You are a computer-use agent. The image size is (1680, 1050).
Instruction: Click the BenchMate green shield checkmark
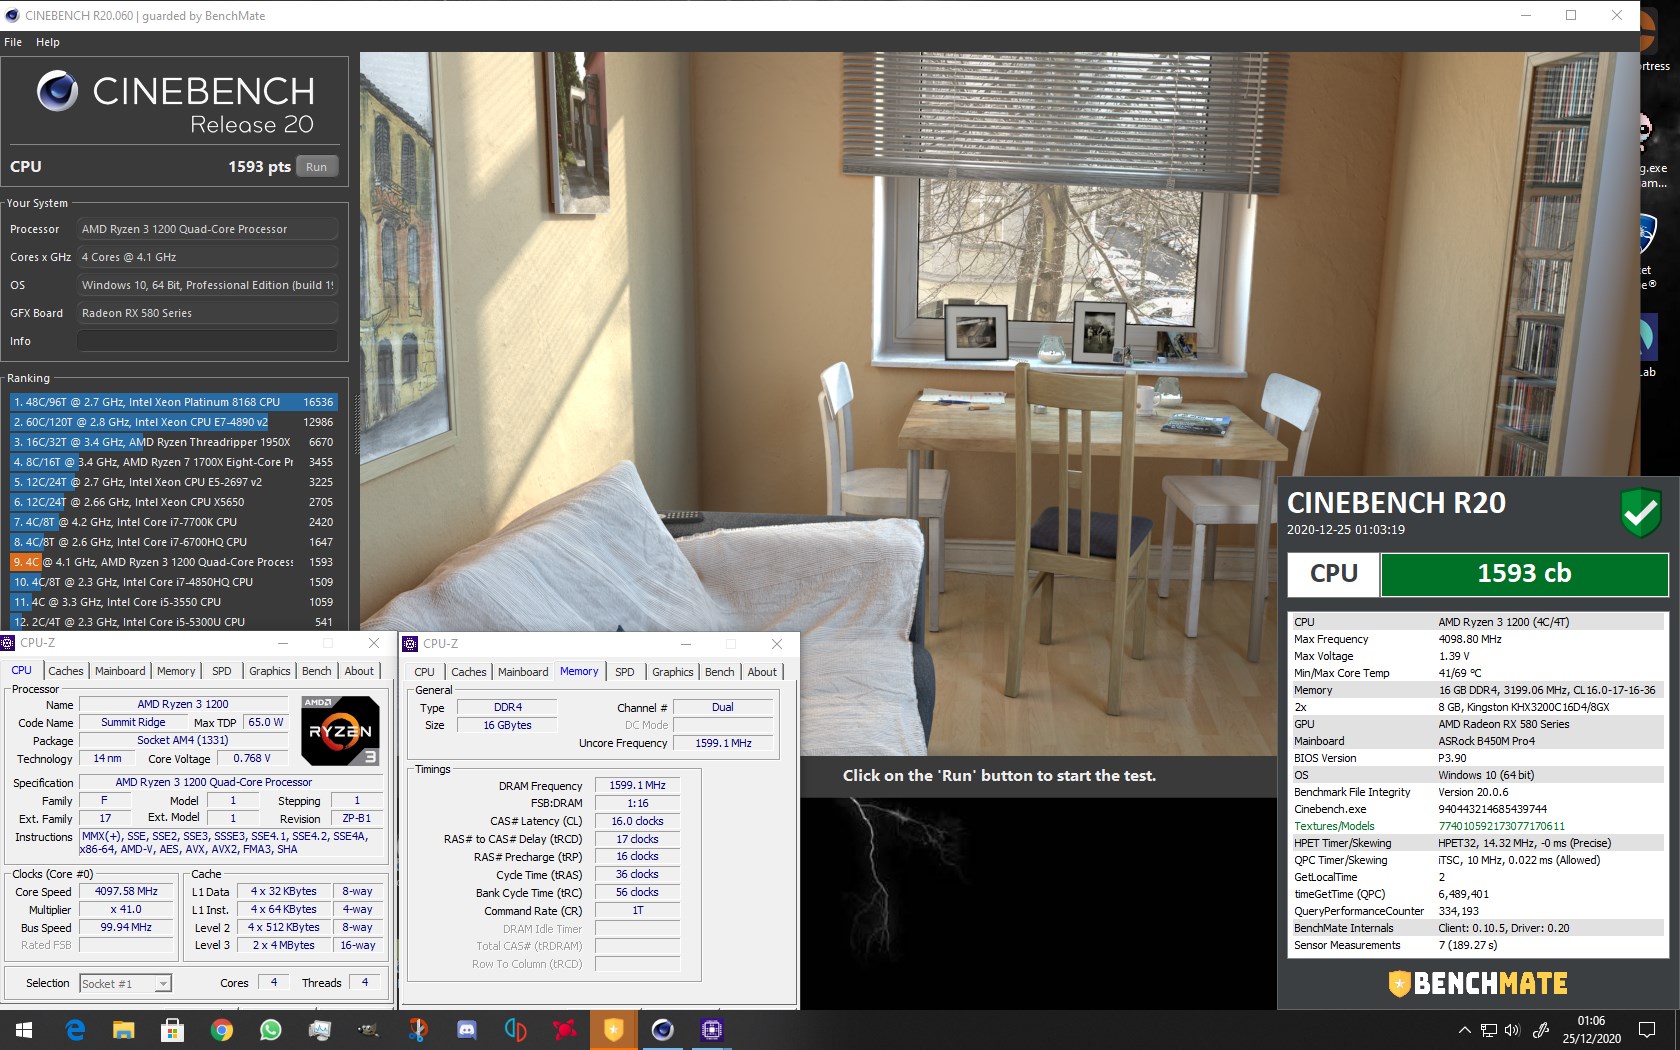(1640, 512)
